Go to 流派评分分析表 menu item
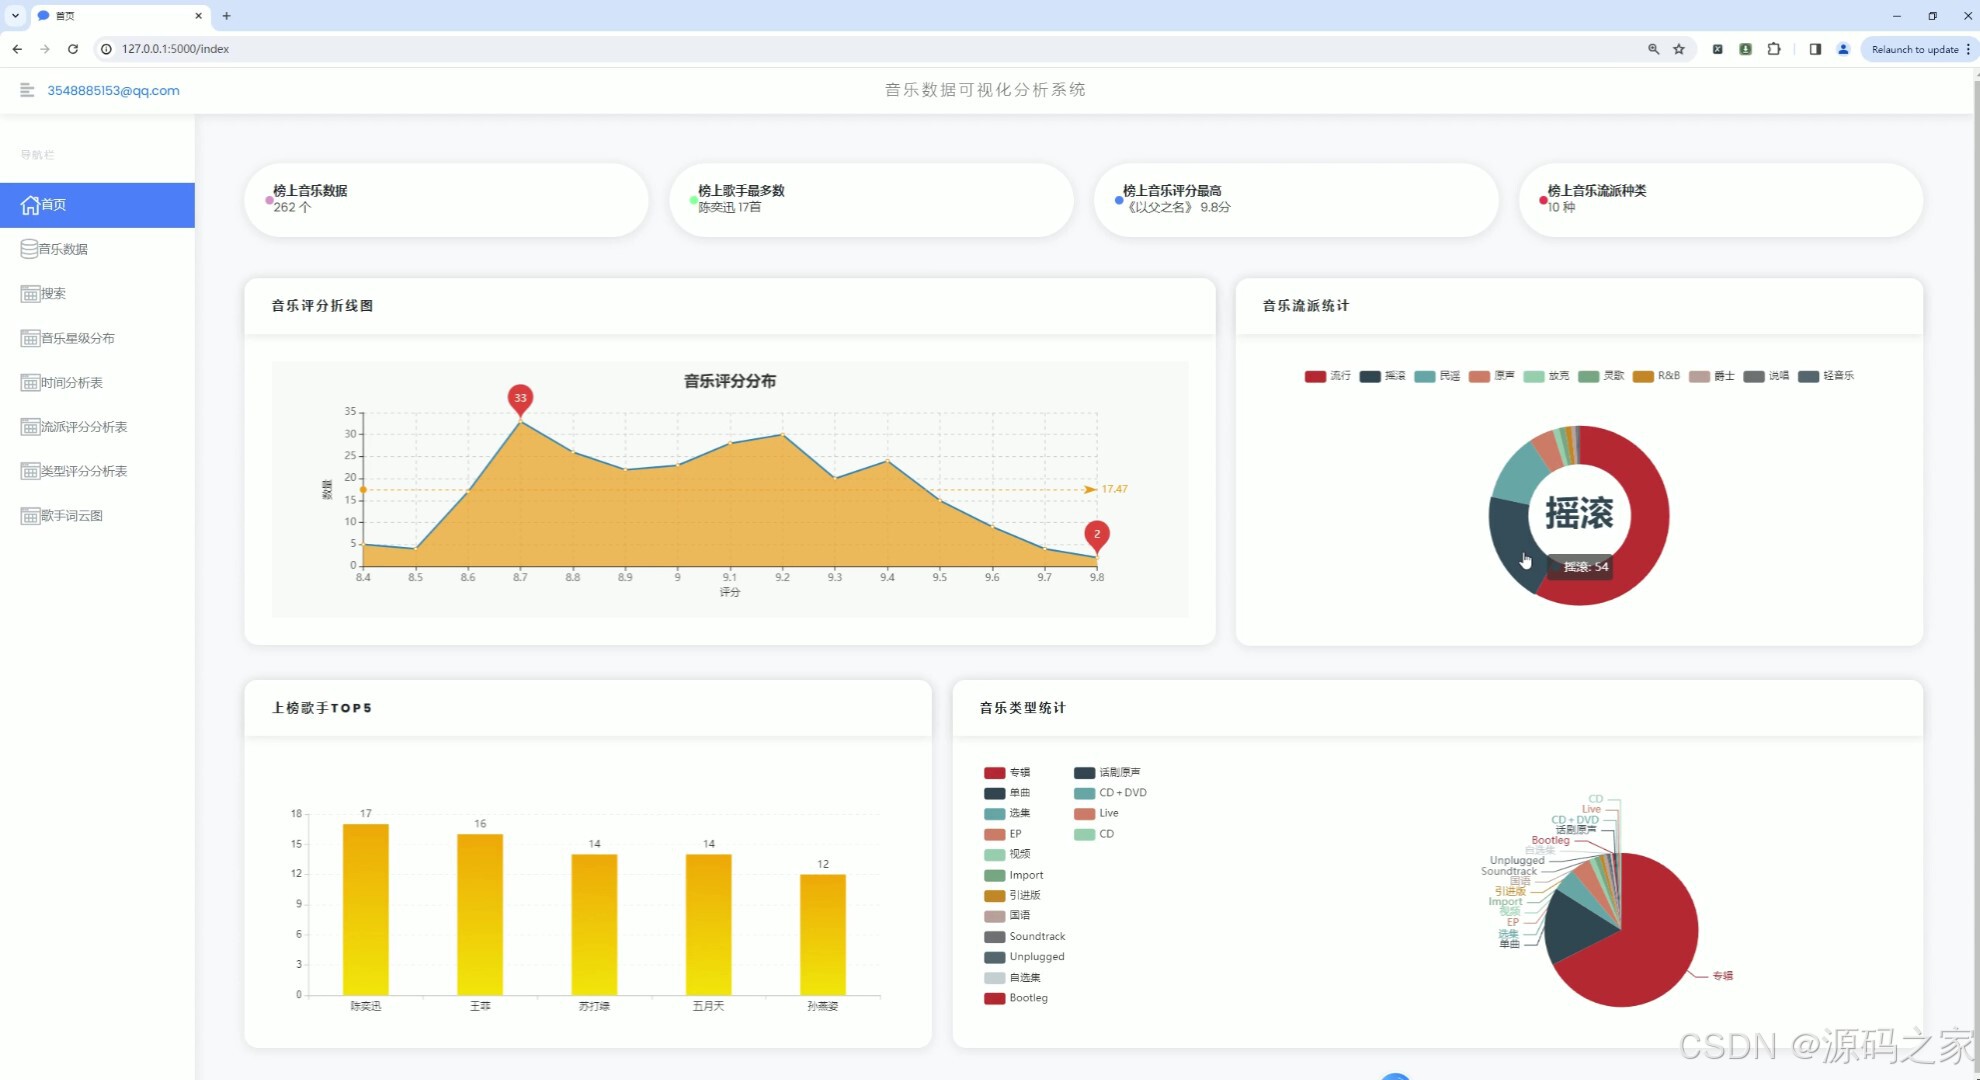The height and width of the screenshot is (1080, 1980). pos(83,427)
